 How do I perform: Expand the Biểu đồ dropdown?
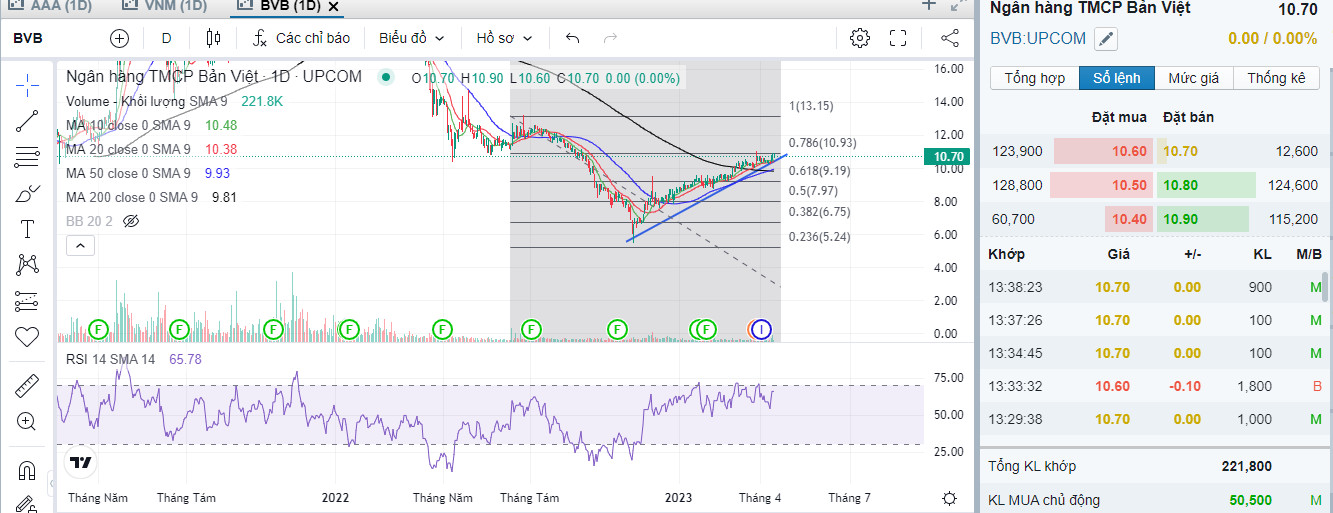pyautogui.click(x=412, y=38)
